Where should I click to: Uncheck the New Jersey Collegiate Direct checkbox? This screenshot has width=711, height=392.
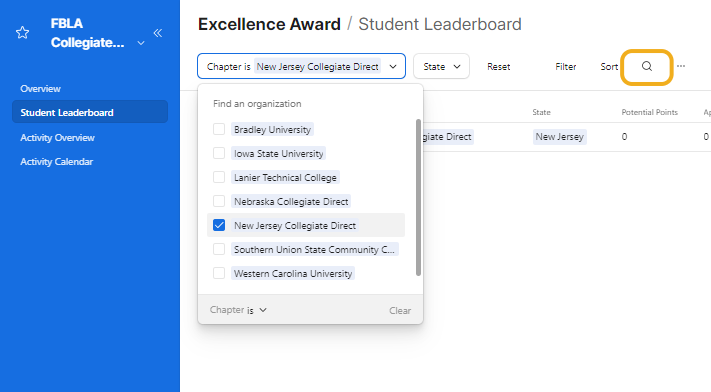click(x=219, y=225)
